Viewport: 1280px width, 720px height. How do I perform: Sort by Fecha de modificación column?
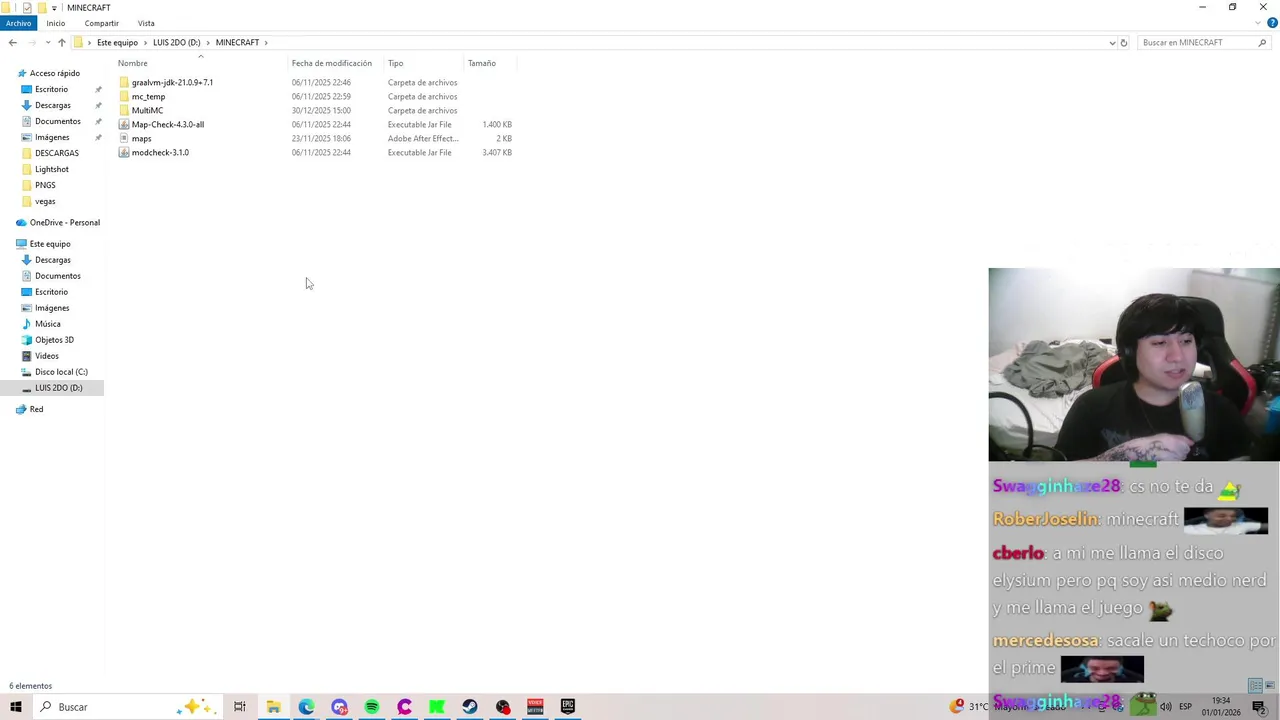coord(331,63)
